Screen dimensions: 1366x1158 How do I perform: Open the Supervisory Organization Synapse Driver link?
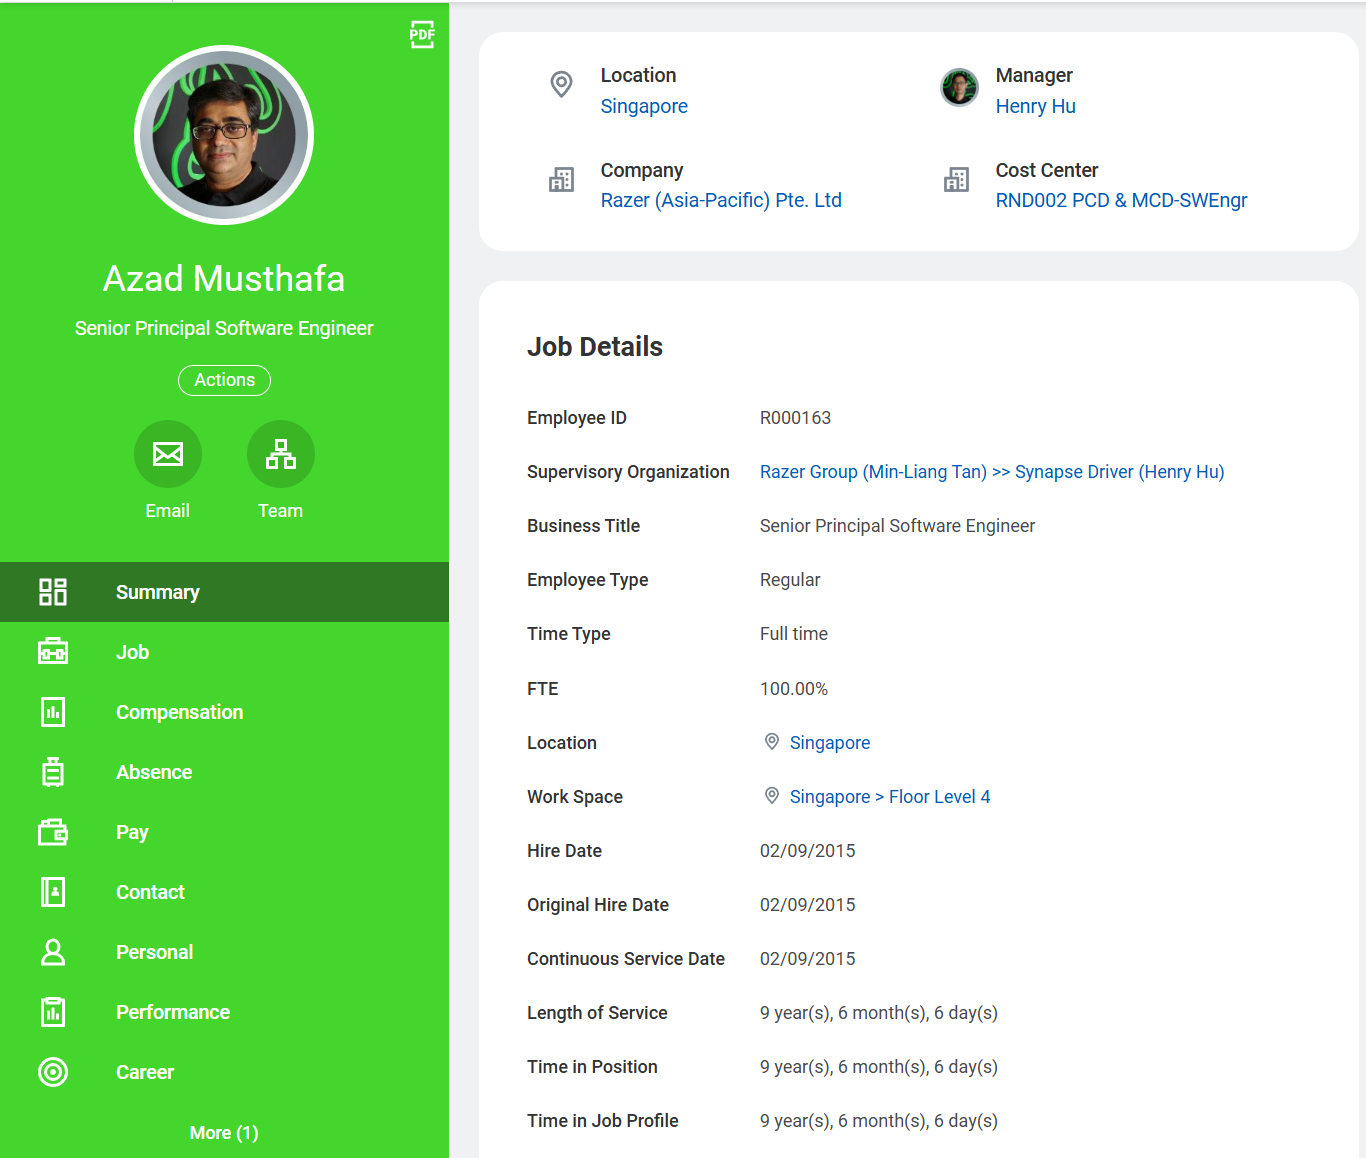pos(992,472)
